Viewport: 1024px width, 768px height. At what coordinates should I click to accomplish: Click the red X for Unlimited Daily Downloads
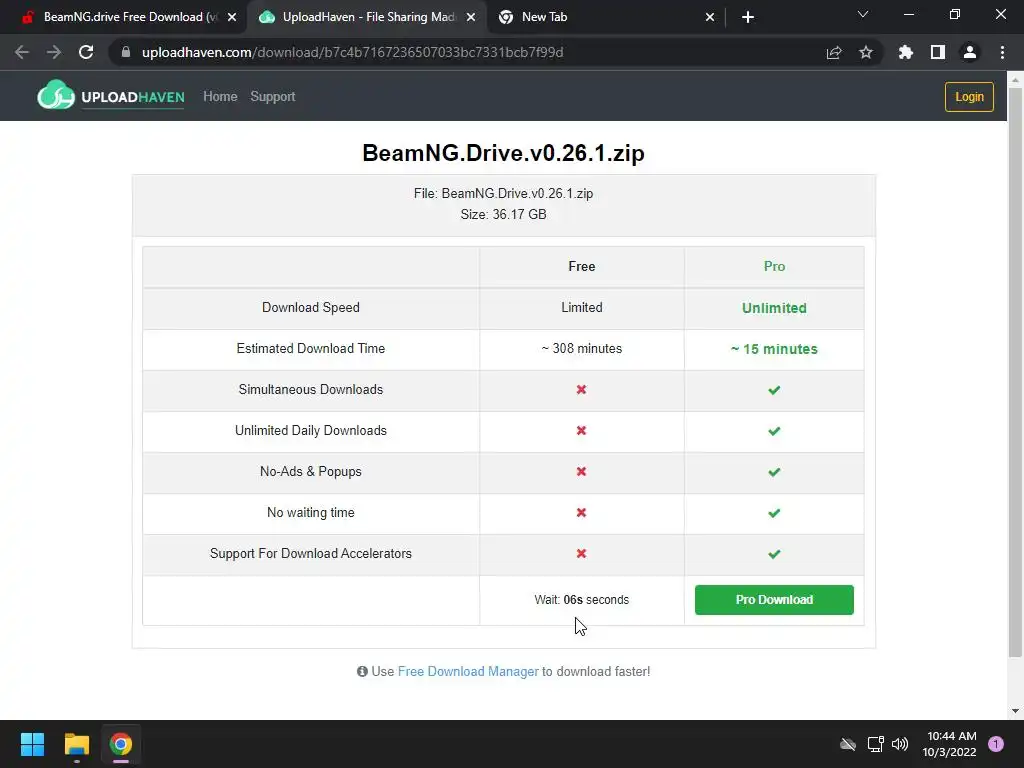581,430
